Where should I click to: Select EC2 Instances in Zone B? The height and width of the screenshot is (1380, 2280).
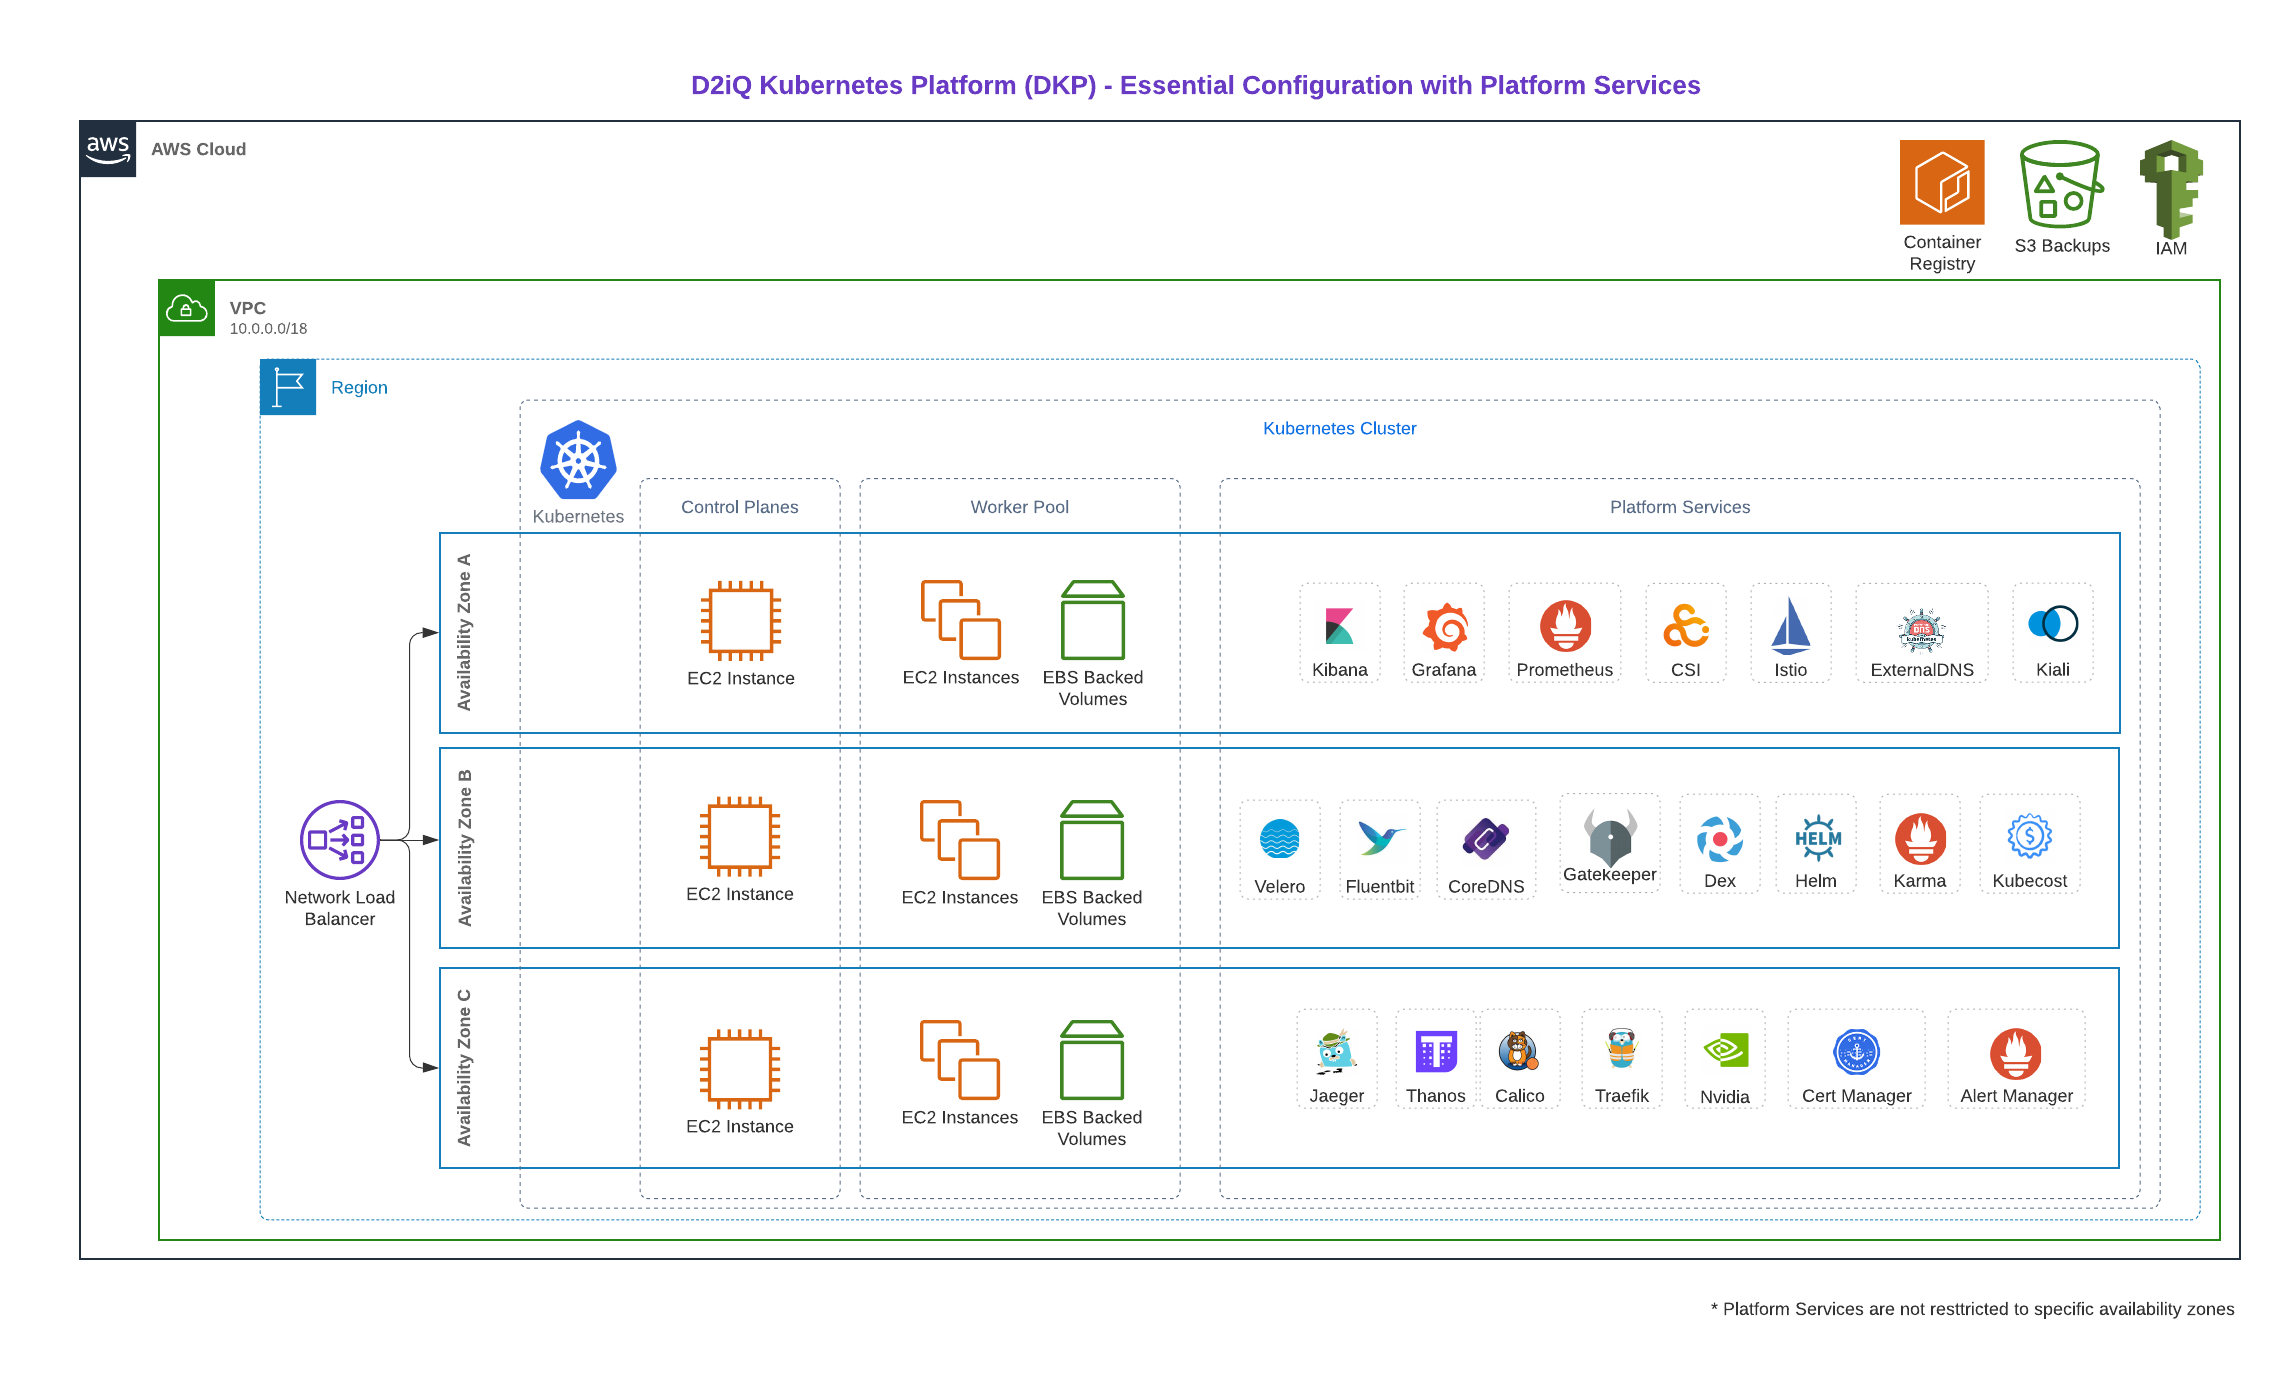point(959,840)
